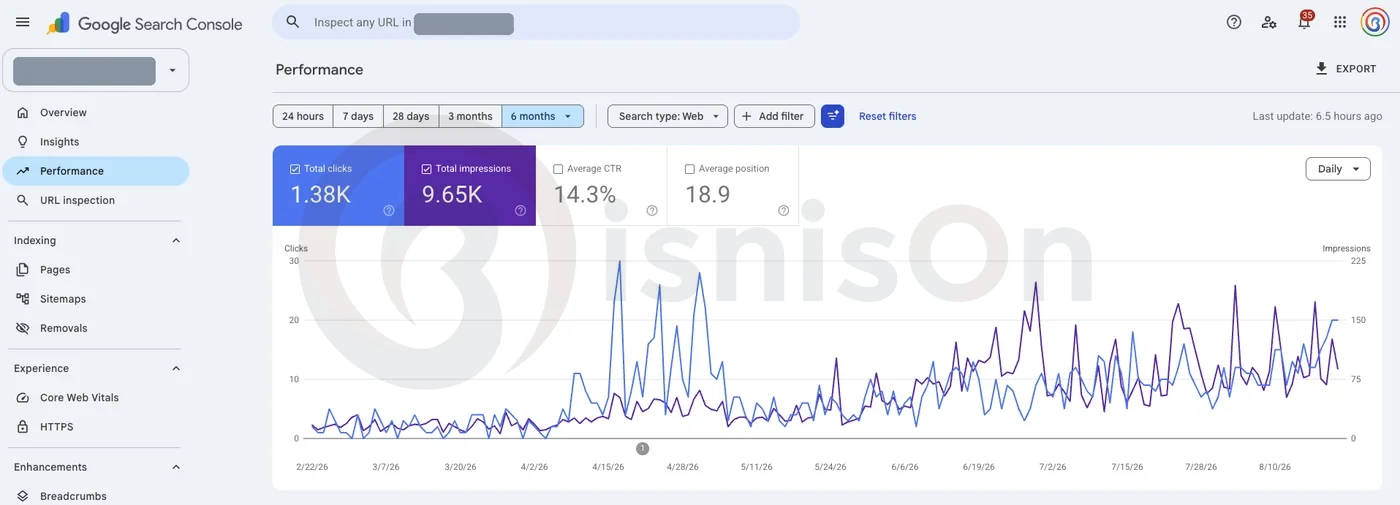
Task: Click the '7/2/26' date on chart axis
Action: [1052, 467]
